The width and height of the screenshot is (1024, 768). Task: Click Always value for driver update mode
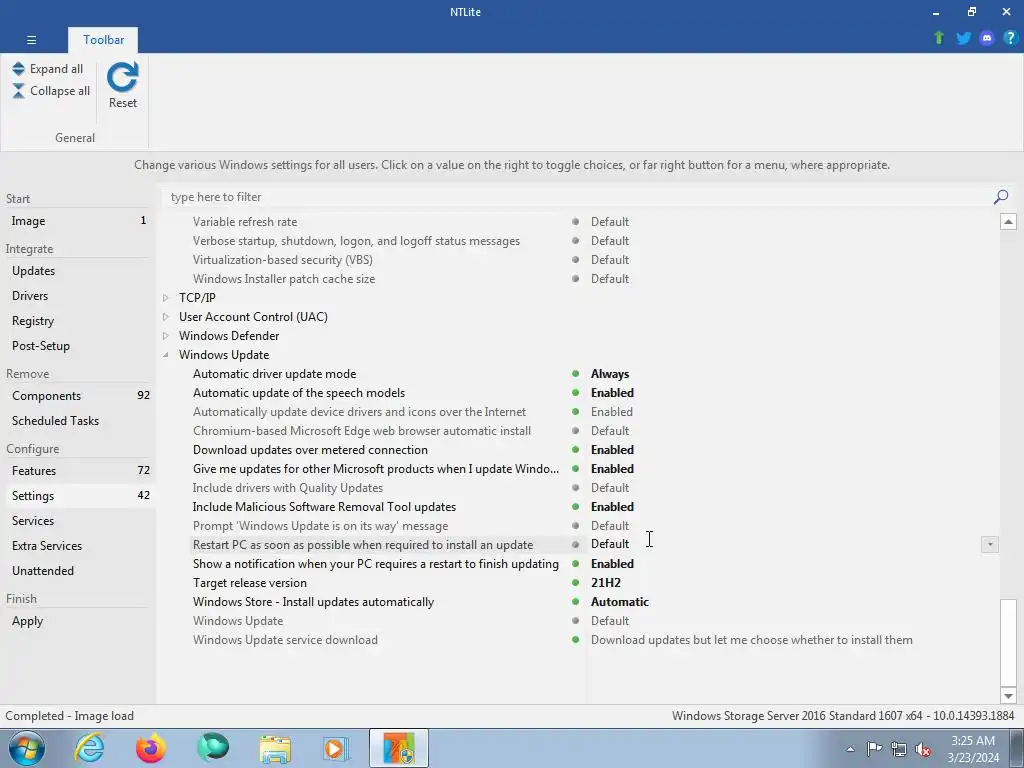click(610, 374)
